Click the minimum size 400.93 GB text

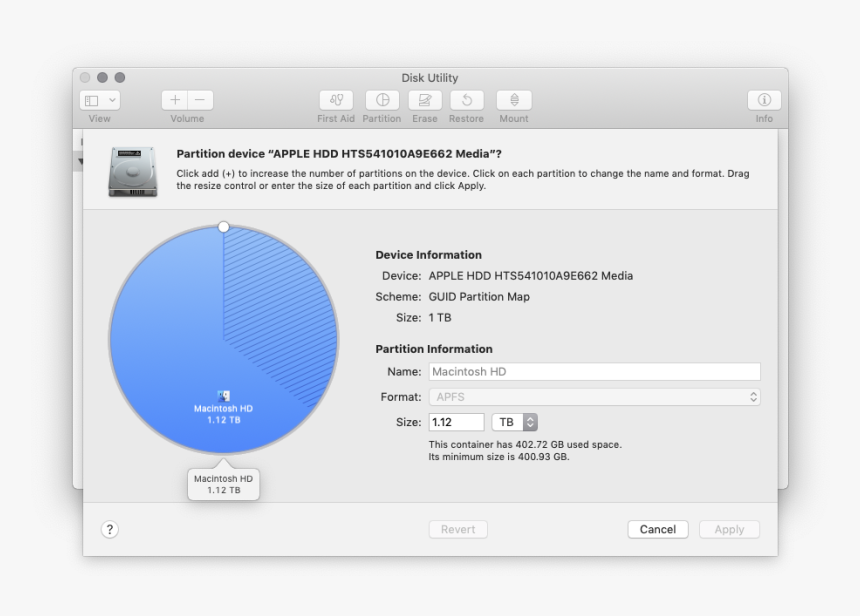pyautogui.click(x=499, y=457)
